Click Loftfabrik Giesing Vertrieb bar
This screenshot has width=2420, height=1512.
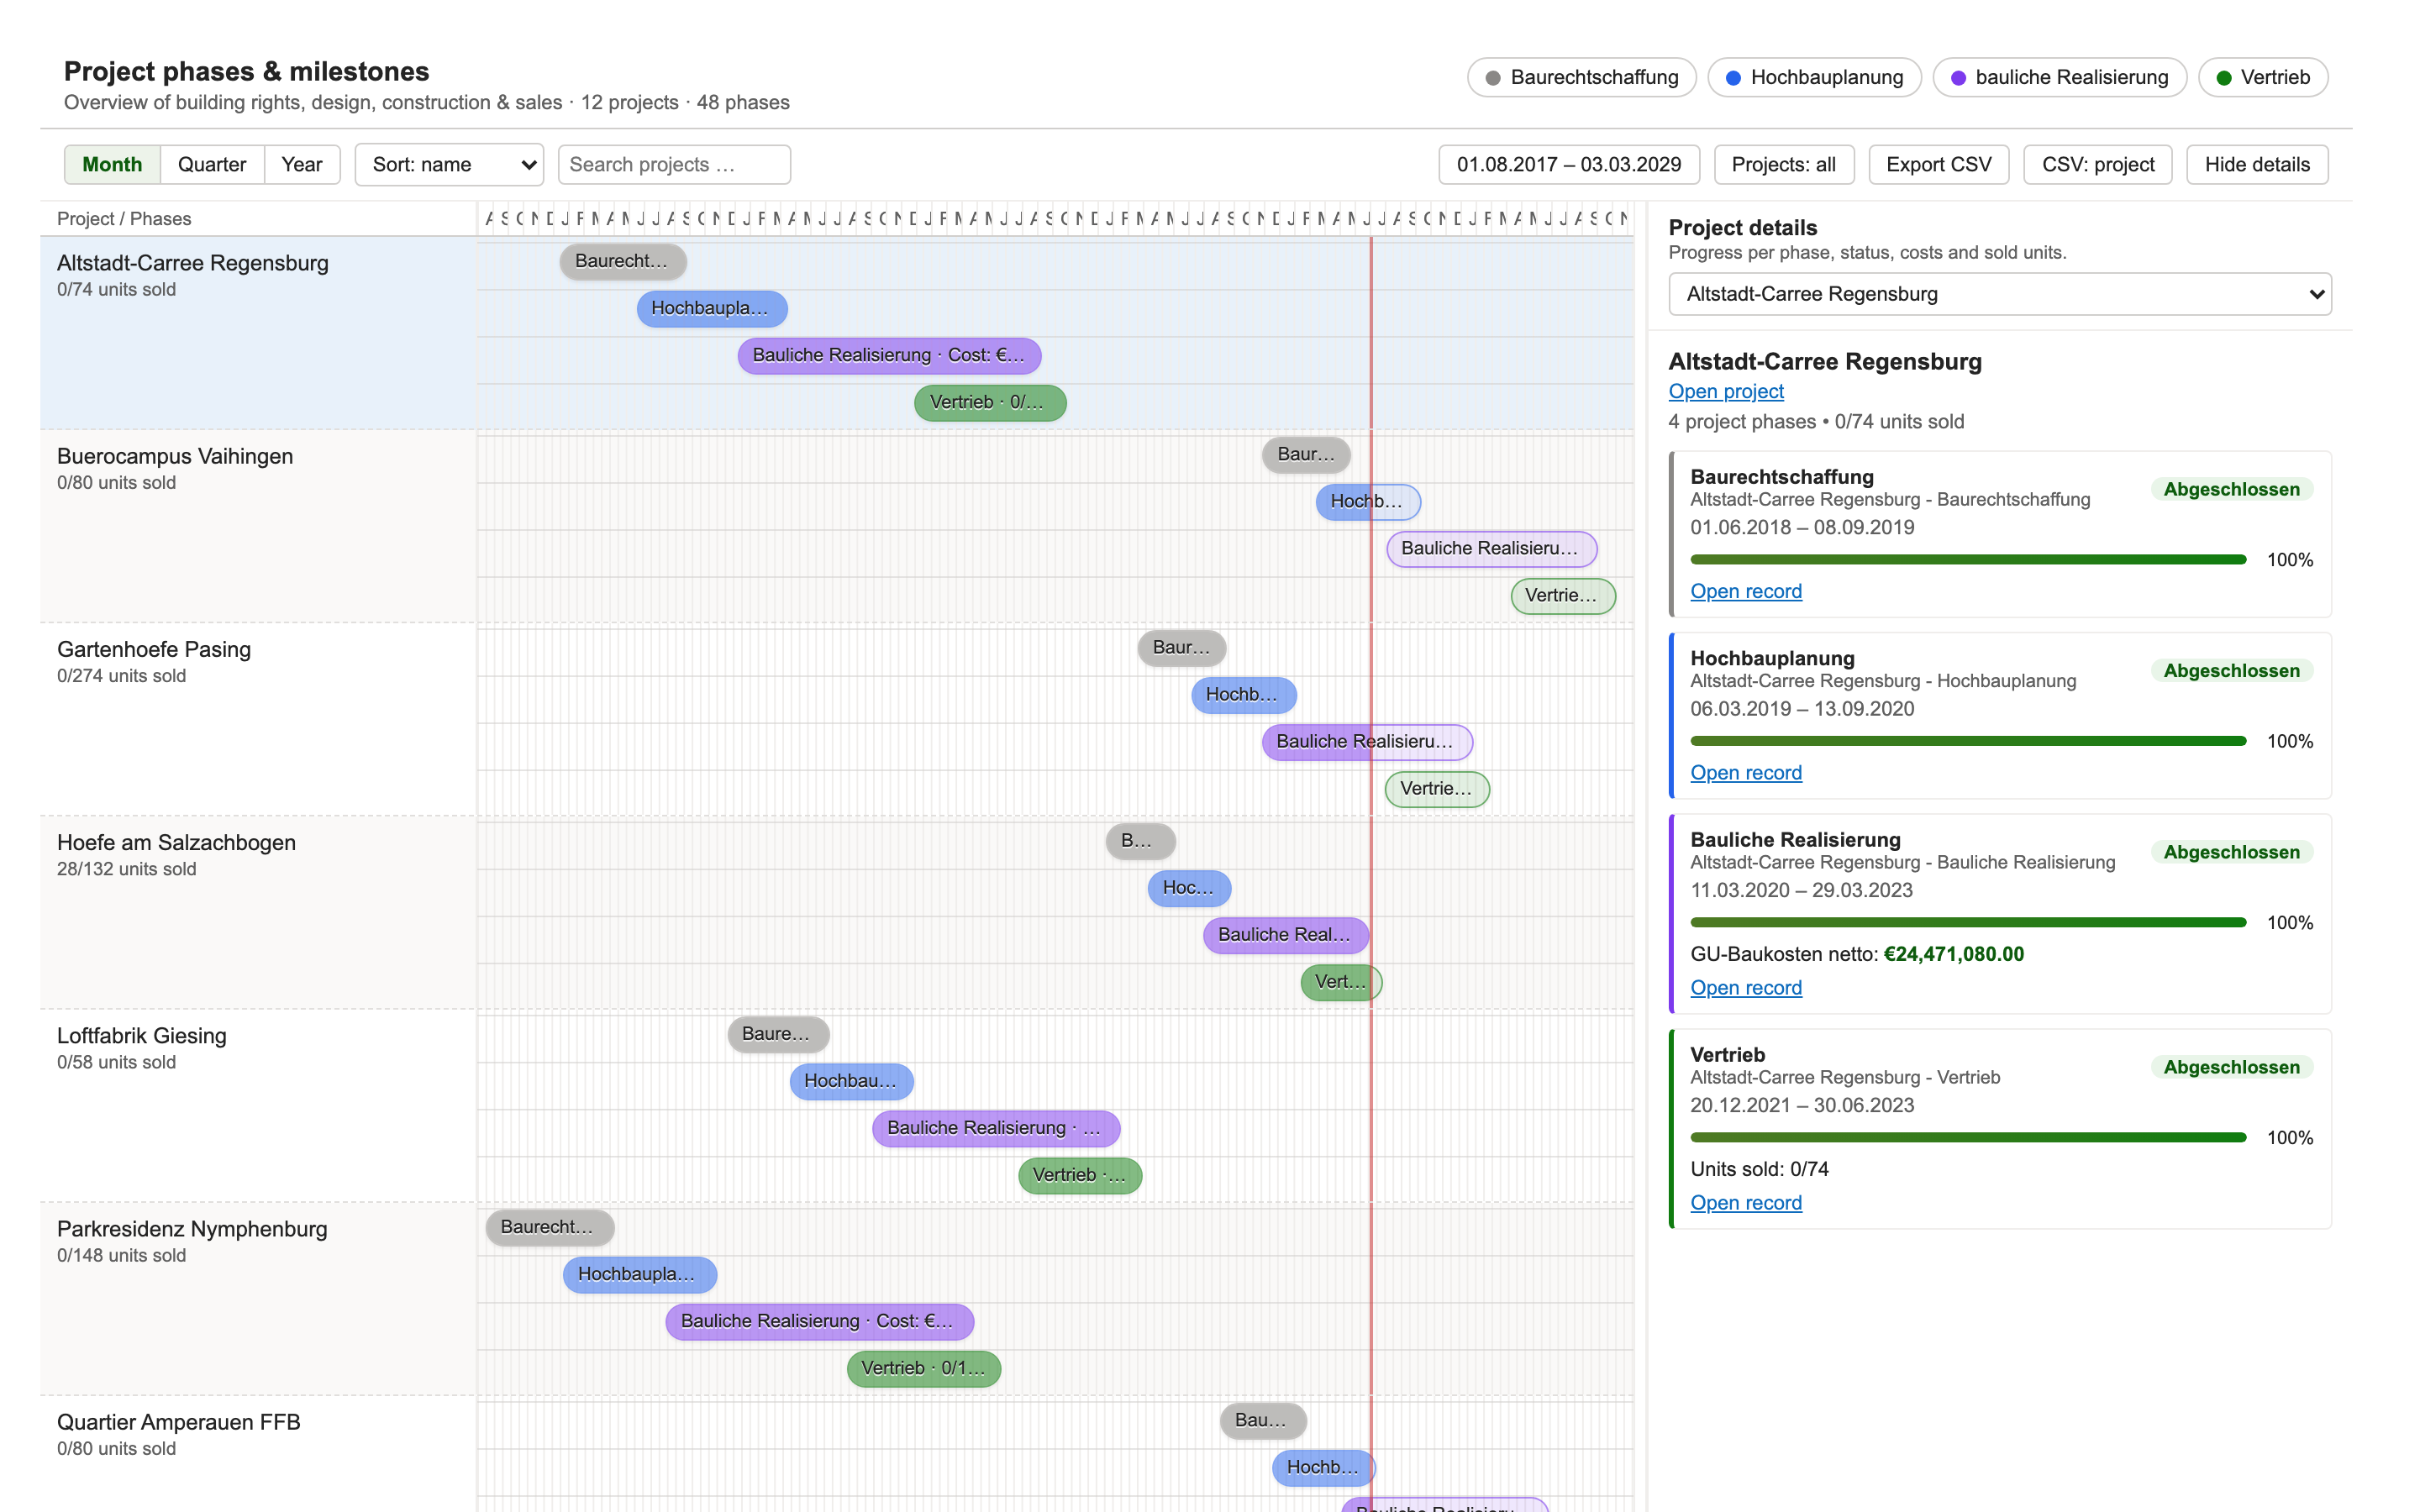pyautogui.click(x=1080, y=1174)
